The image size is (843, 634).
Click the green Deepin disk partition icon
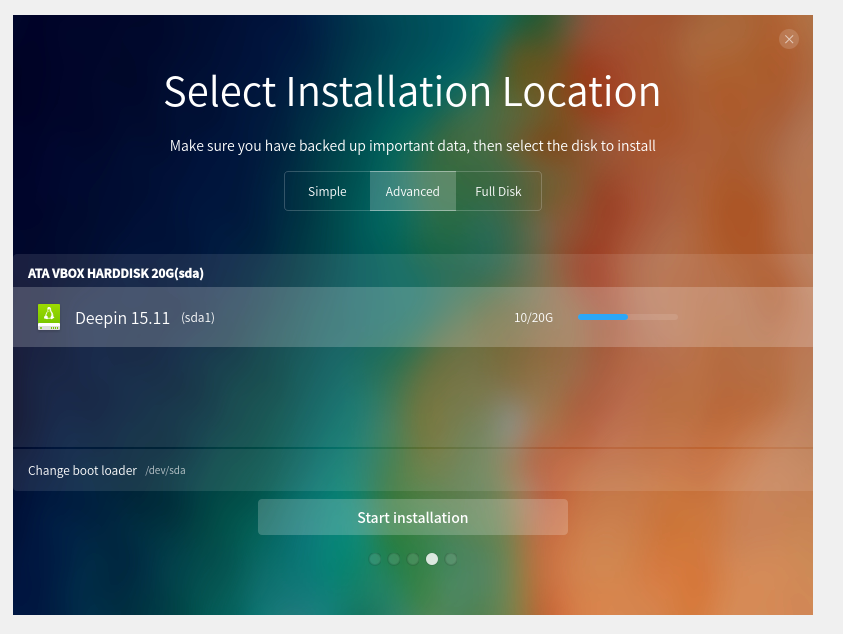(x=48, y=317)
